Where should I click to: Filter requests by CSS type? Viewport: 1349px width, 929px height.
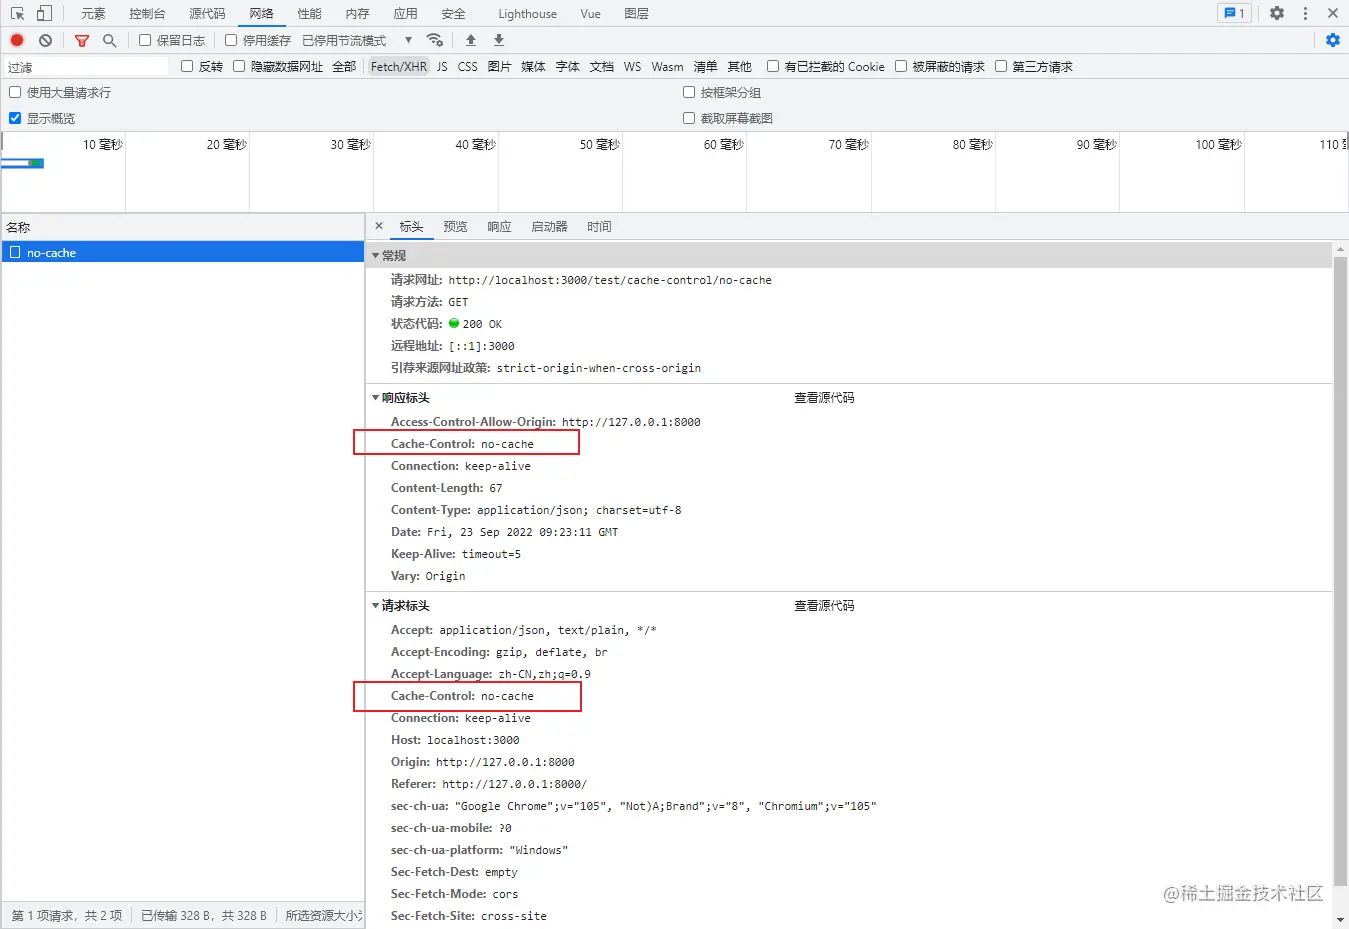click(x=467, y=66)
